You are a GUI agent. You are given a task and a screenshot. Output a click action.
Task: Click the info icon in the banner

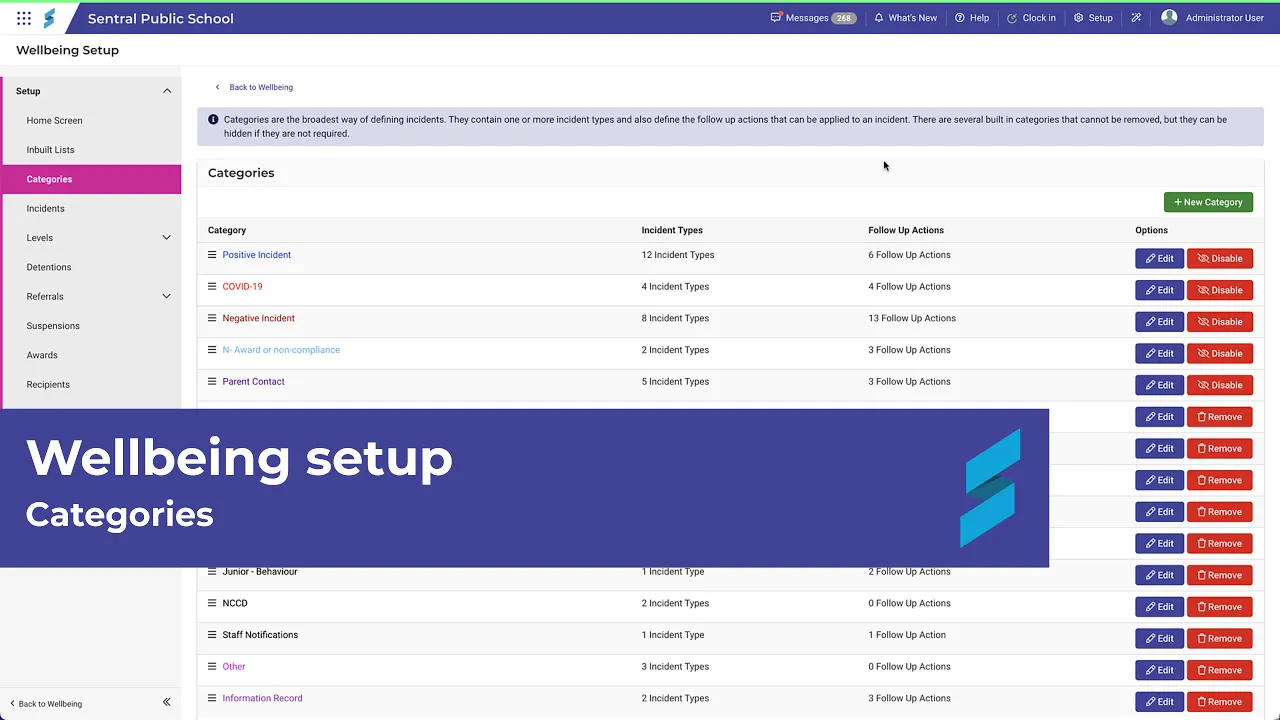213,119
